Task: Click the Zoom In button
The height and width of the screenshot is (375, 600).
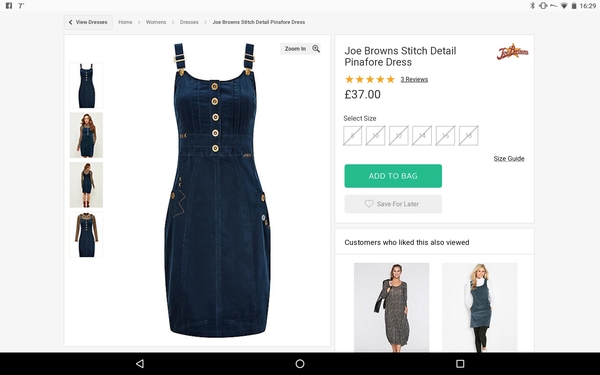Action: (300, 49)
